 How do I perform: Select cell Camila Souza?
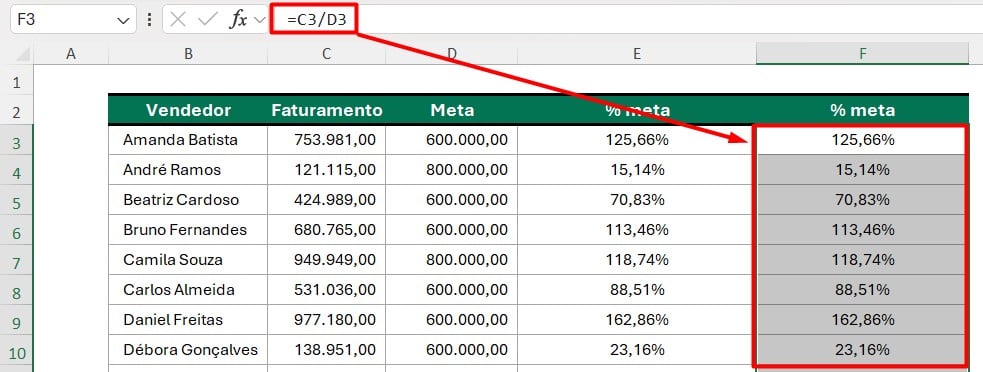[x=188, y=260]
